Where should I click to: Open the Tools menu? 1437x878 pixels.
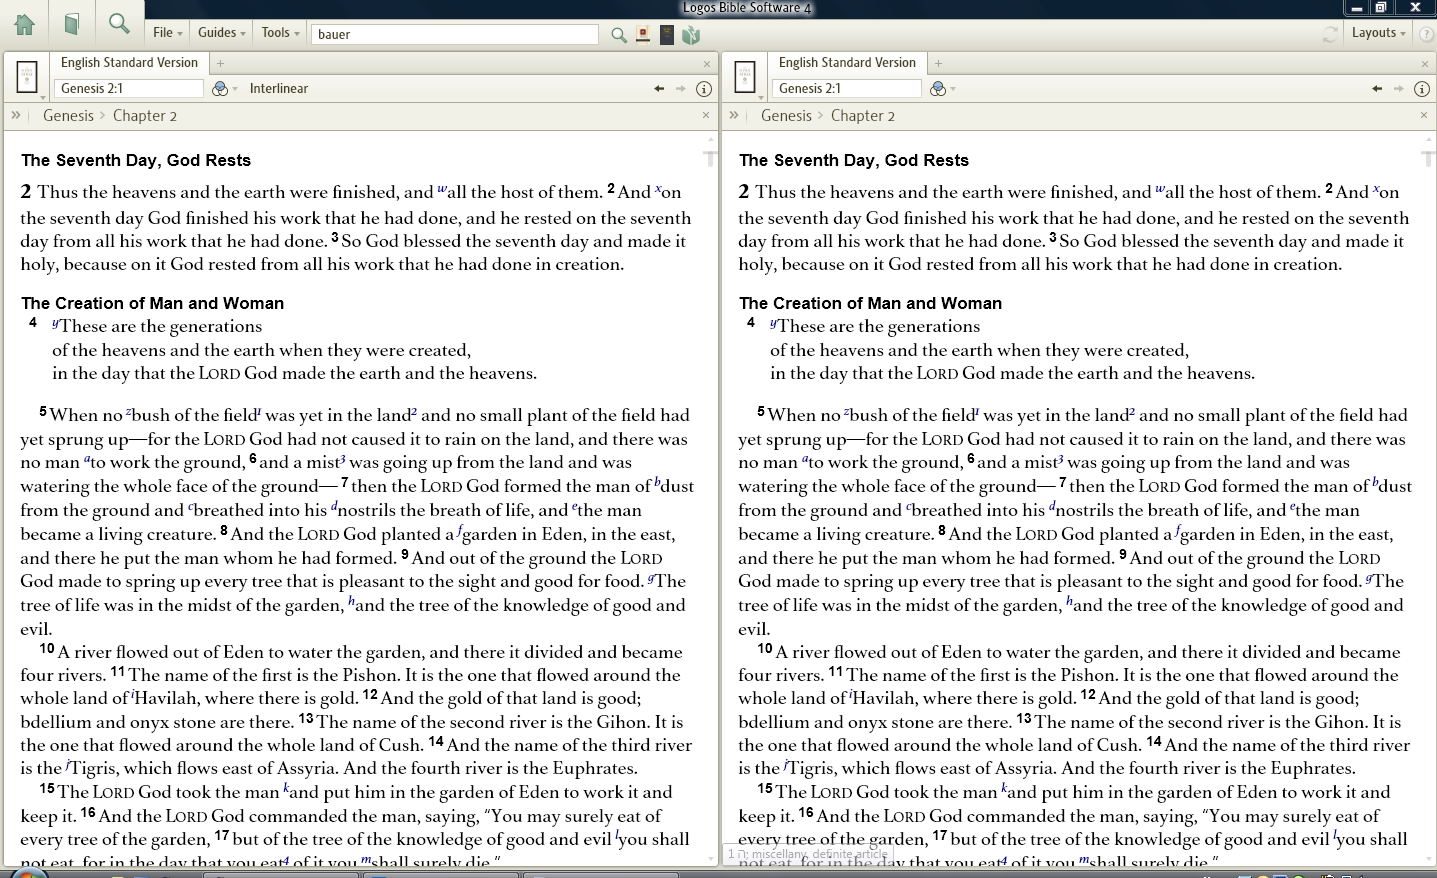[x=278, y=32]
